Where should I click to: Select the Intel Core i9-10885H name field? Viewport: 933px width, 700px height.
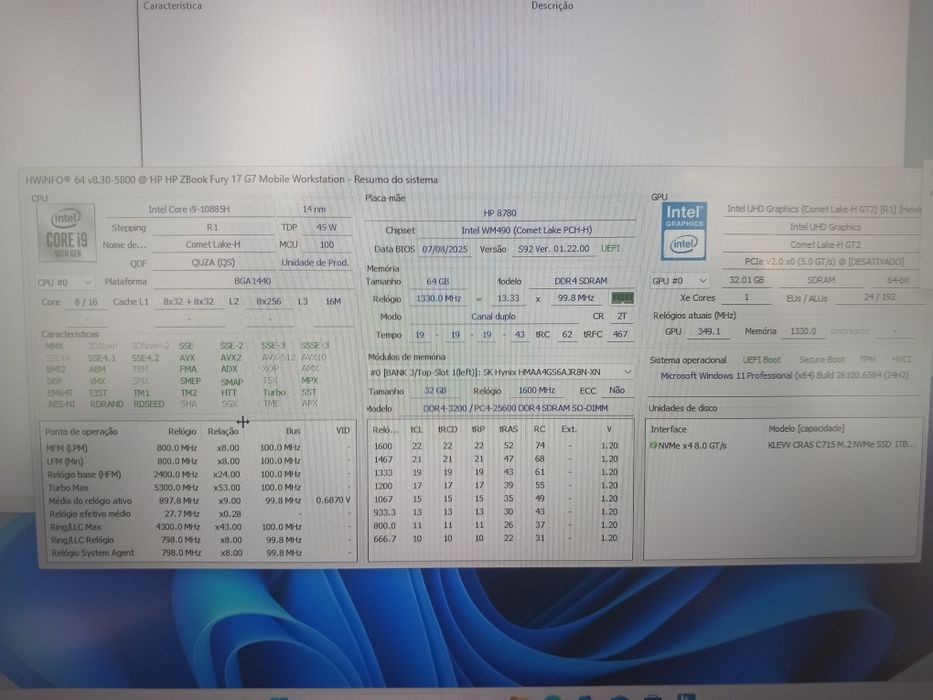189,210
